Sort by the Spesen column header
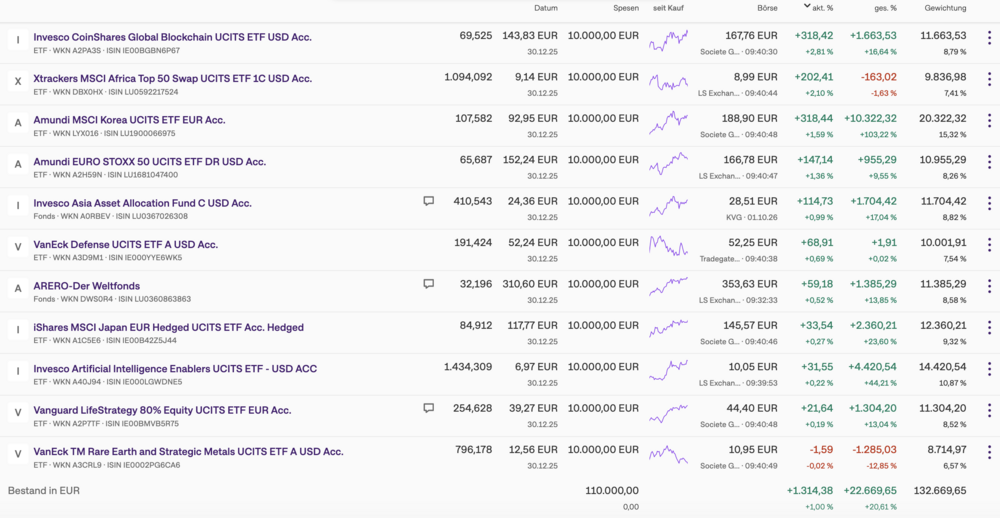Viewport: 1000px width, 518px height. pos(626,8)
